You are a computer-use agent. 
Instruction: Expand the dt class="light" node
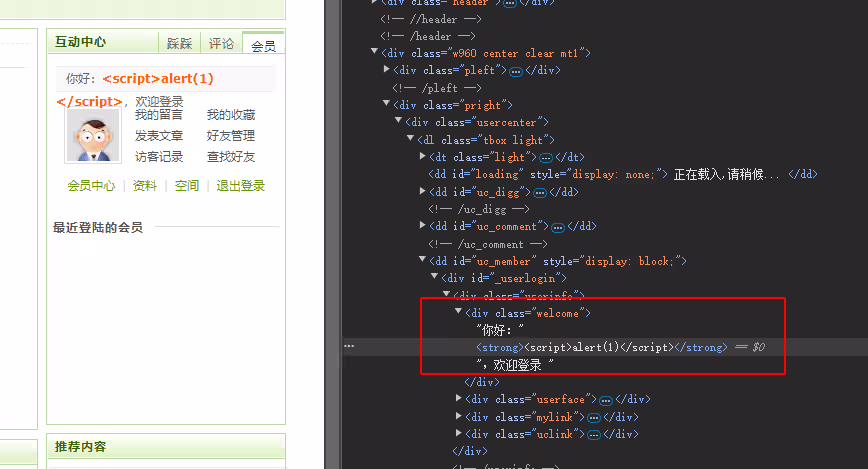click(423, 157)
